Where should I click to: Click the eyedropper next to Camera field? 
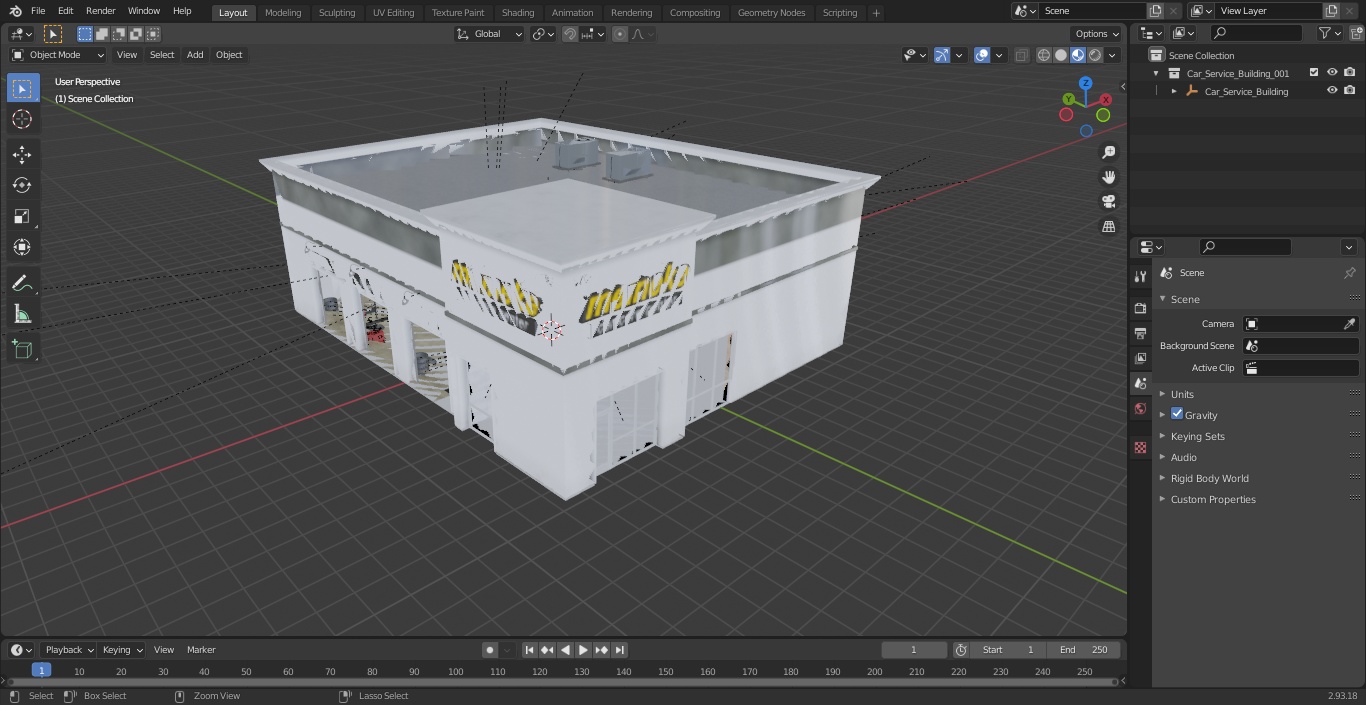[x=1349, y=324]
